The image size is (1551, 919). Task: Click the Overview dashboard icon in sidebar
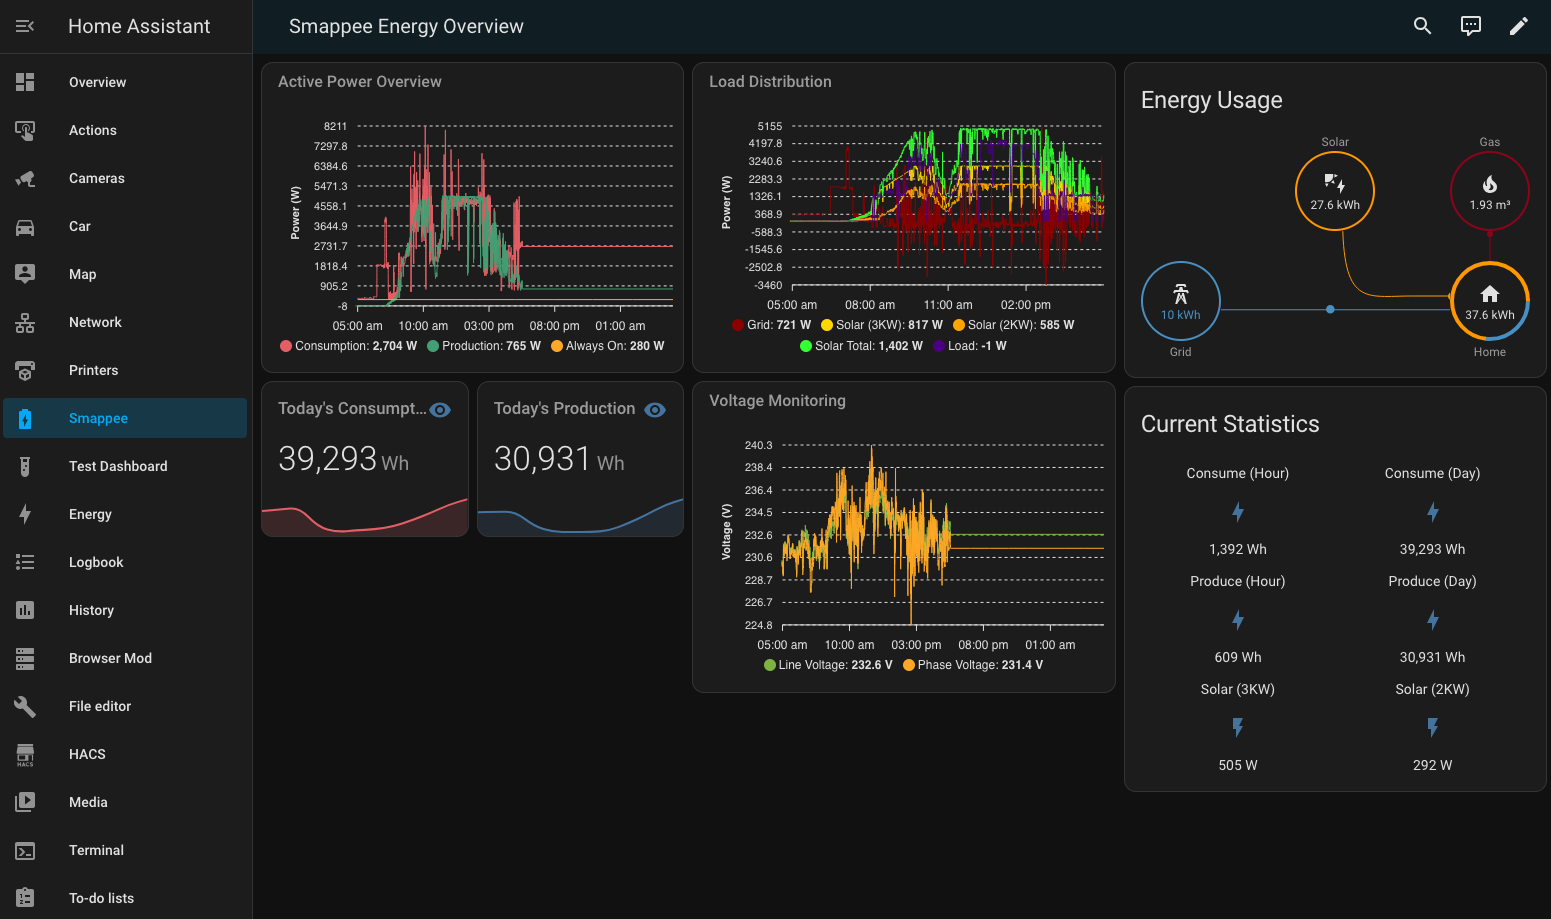[25, 82]
